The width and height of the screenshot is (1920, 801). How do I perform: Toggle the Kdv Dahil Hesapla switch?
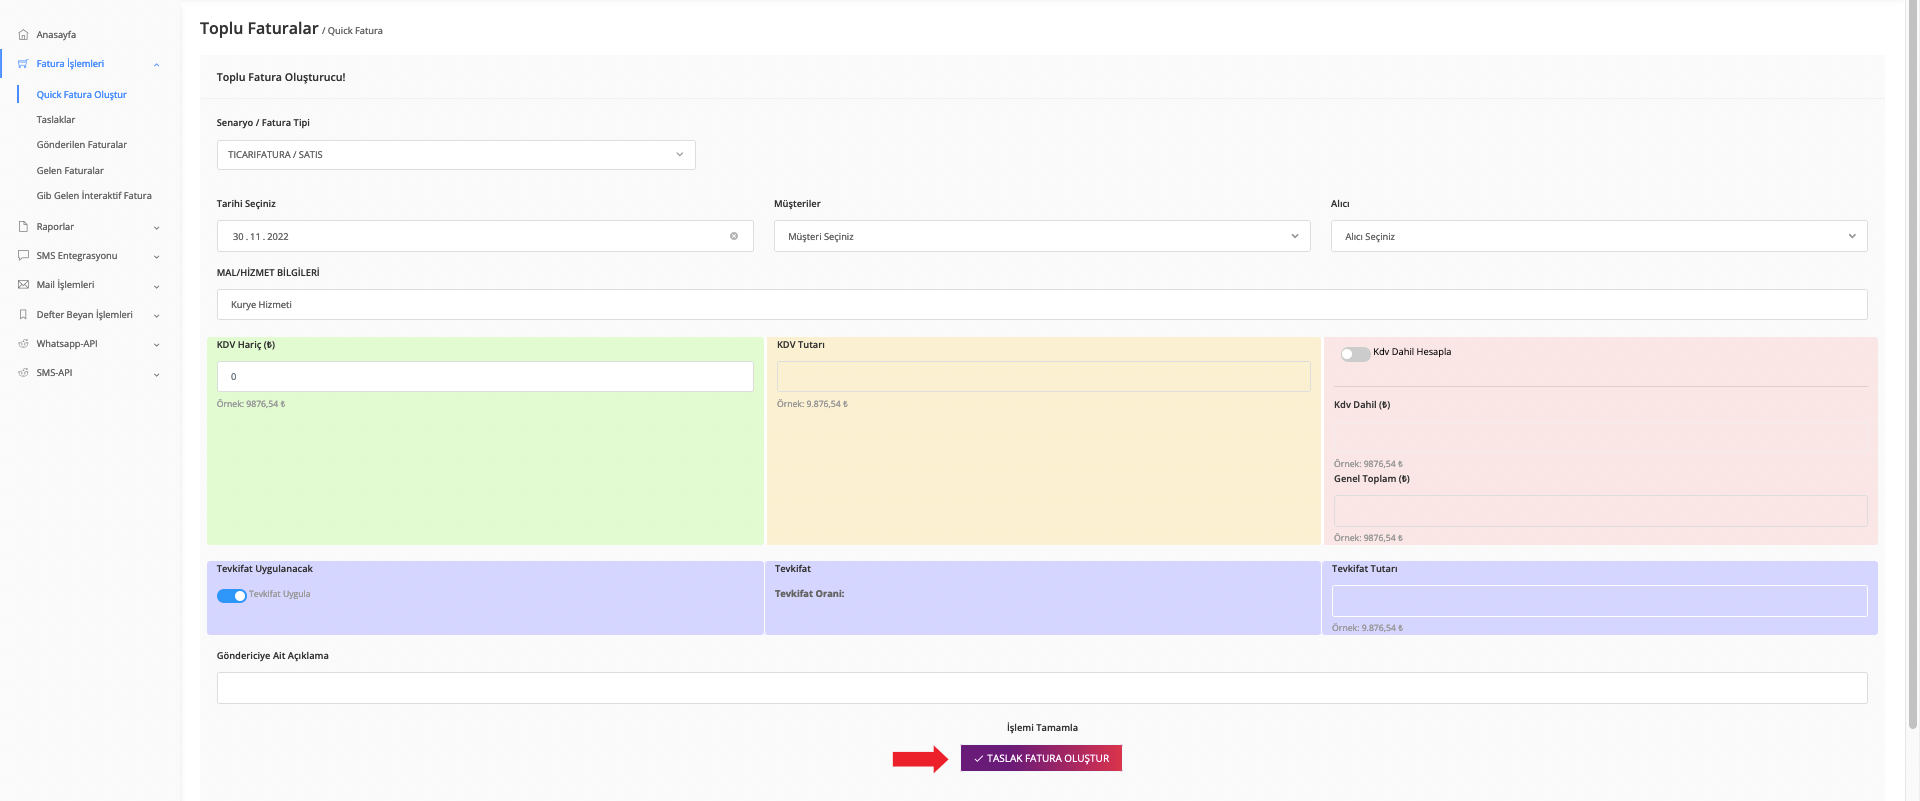point(1355,354)
